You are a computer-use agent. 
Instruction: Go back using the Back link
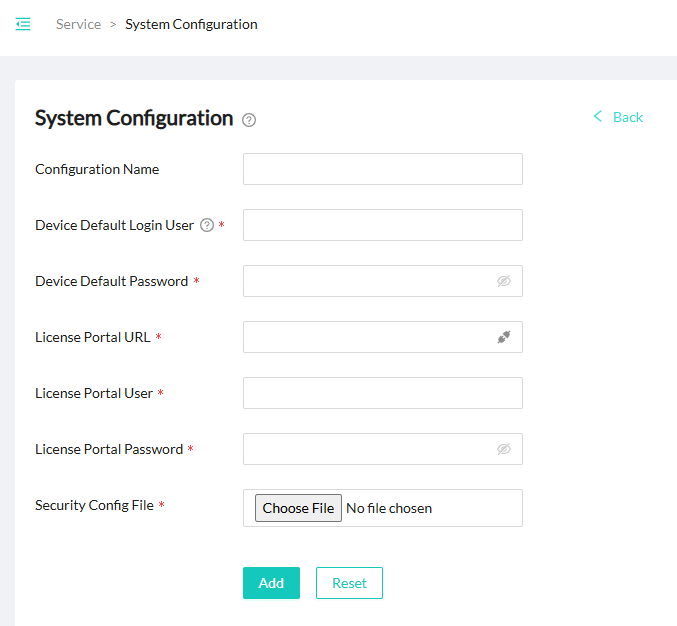pyautogui.click(x=618, y=117)
